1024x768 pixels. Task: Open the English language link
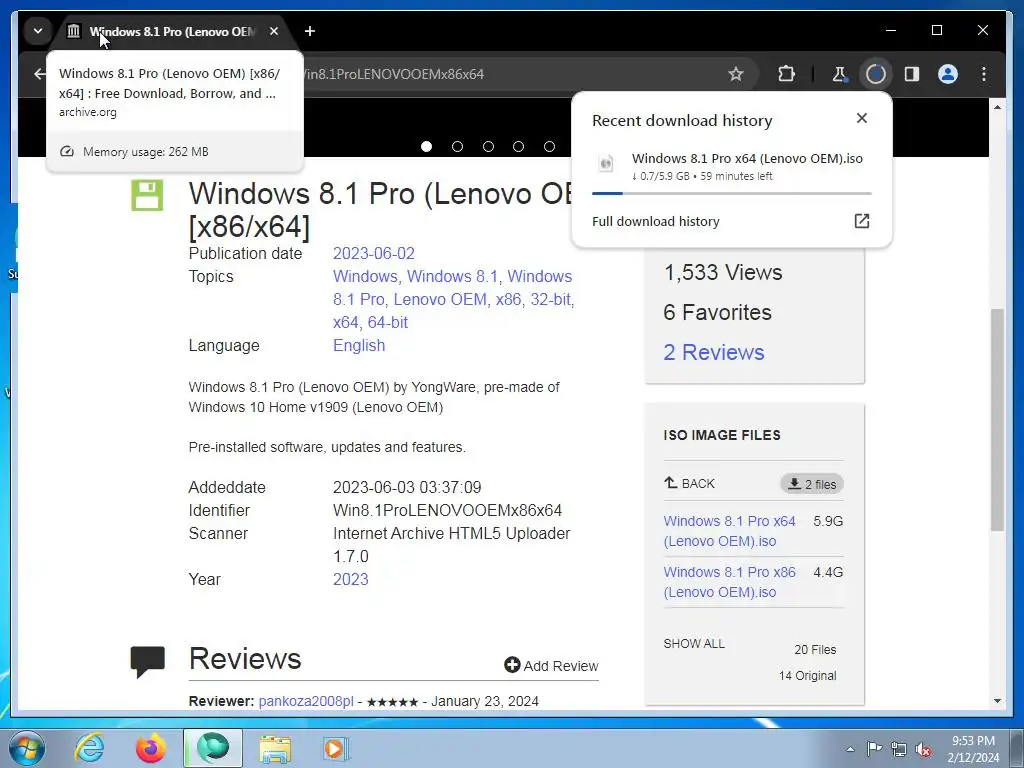click(359, 345)
